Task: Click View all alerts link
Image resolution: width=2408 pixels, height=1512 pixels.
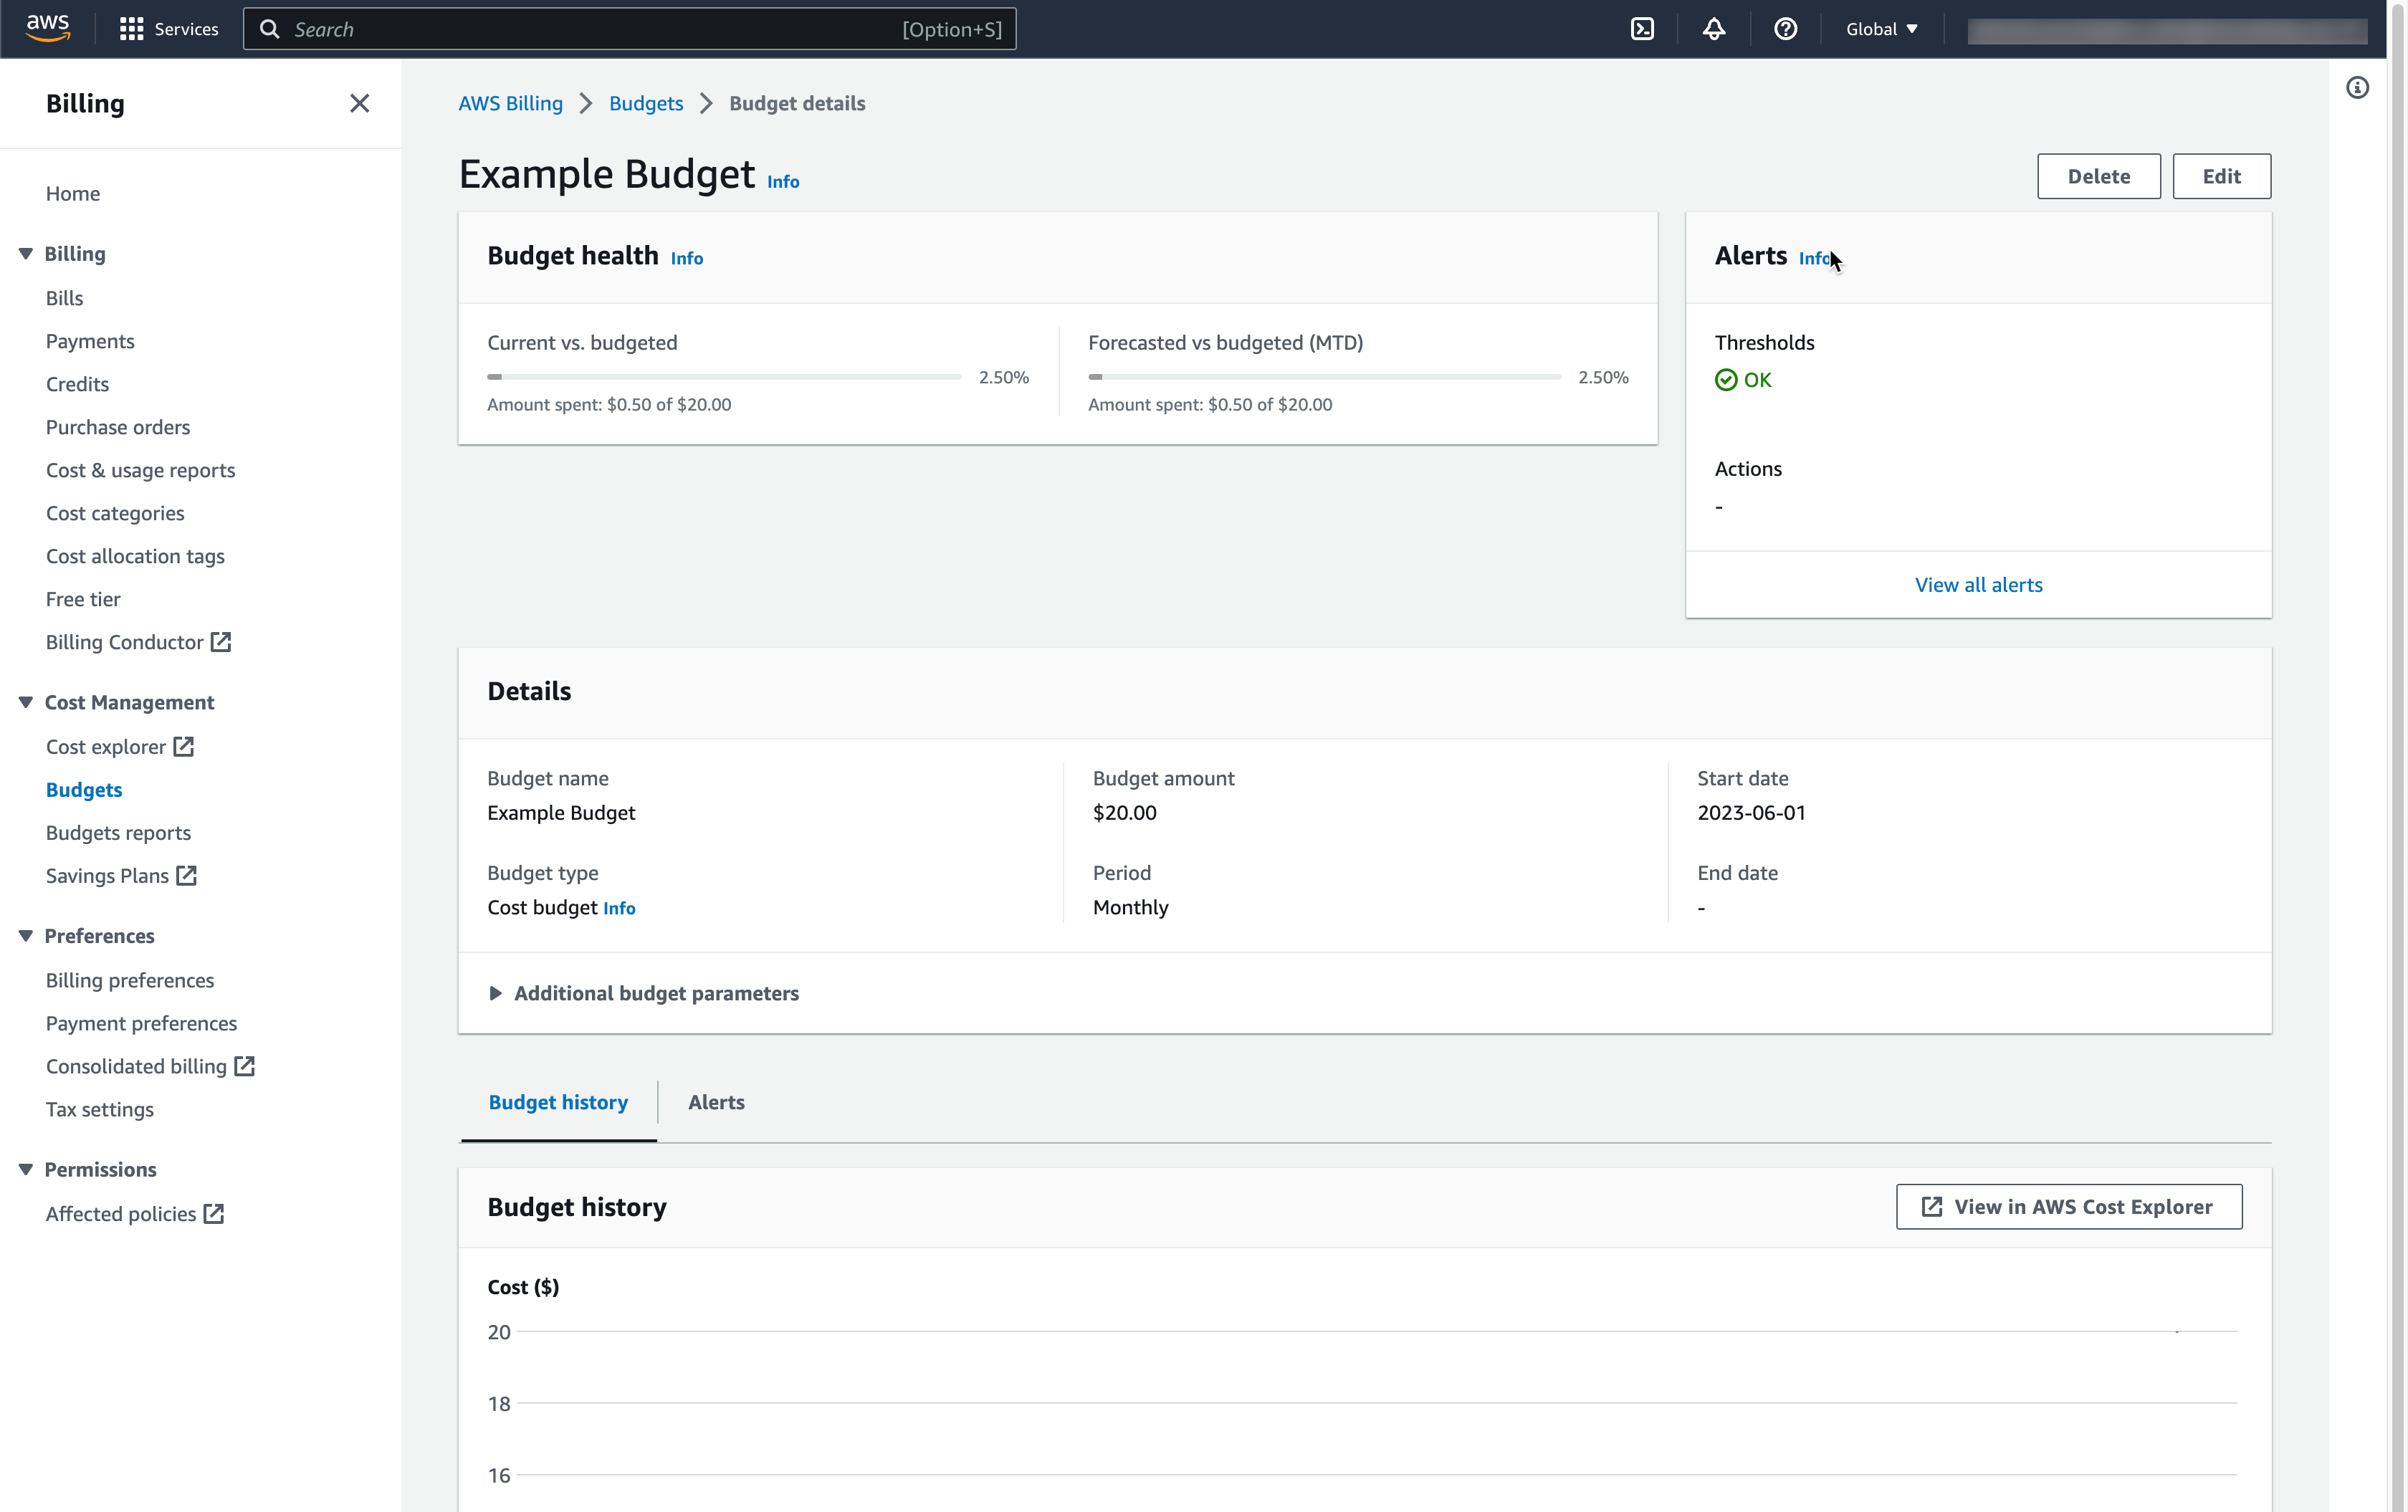Action: point(1978,585)
